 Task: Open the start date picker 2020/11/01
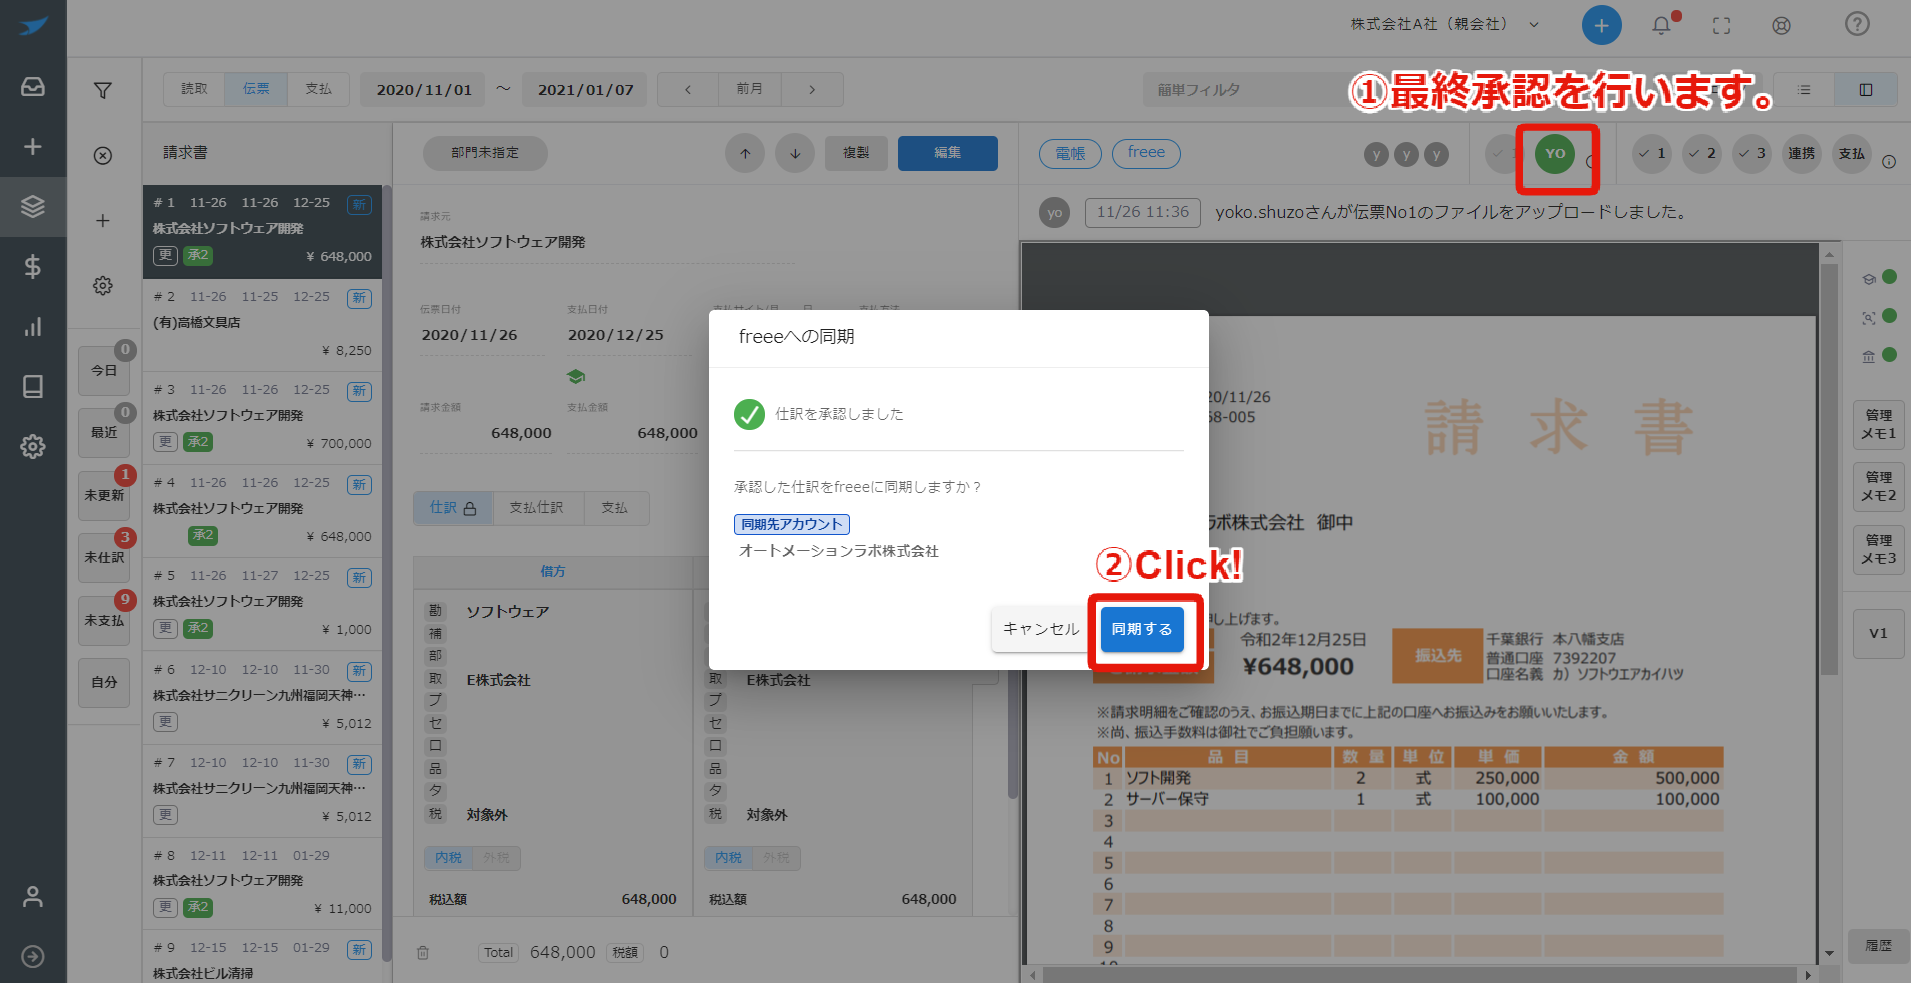click(x=423, y=90)
